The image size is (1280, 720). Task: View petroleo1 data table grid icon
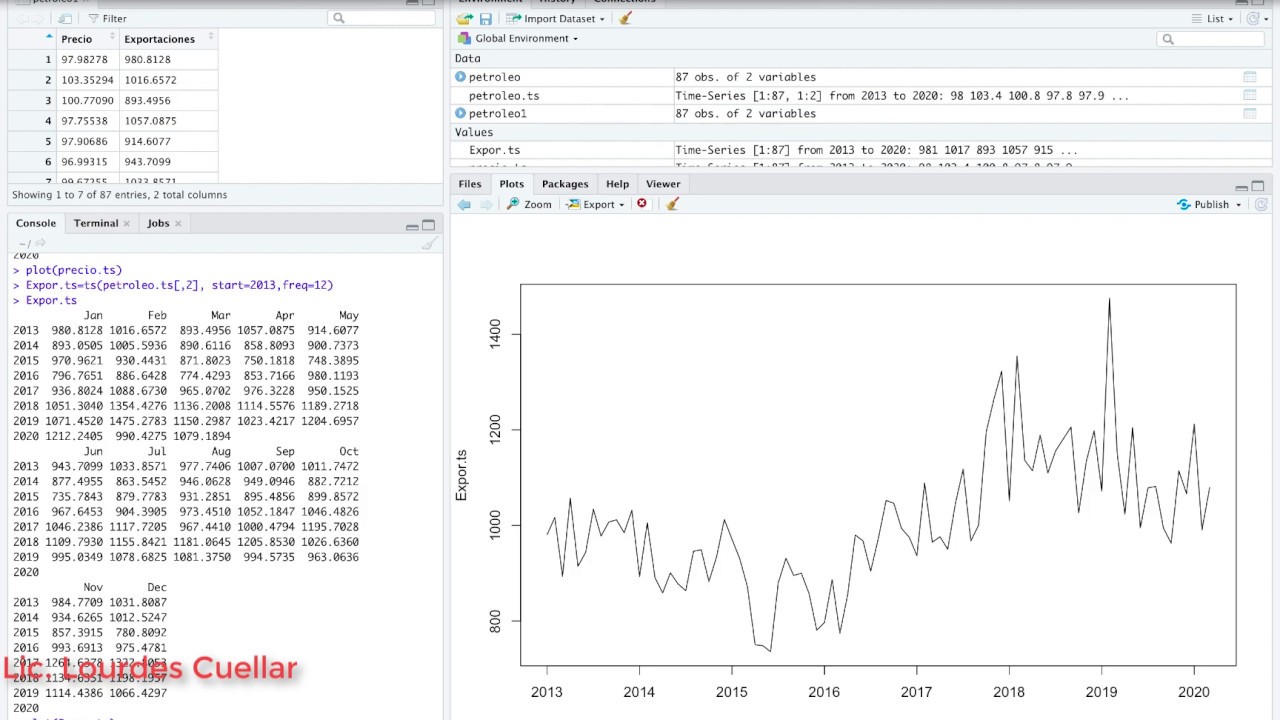(1249, 114)
